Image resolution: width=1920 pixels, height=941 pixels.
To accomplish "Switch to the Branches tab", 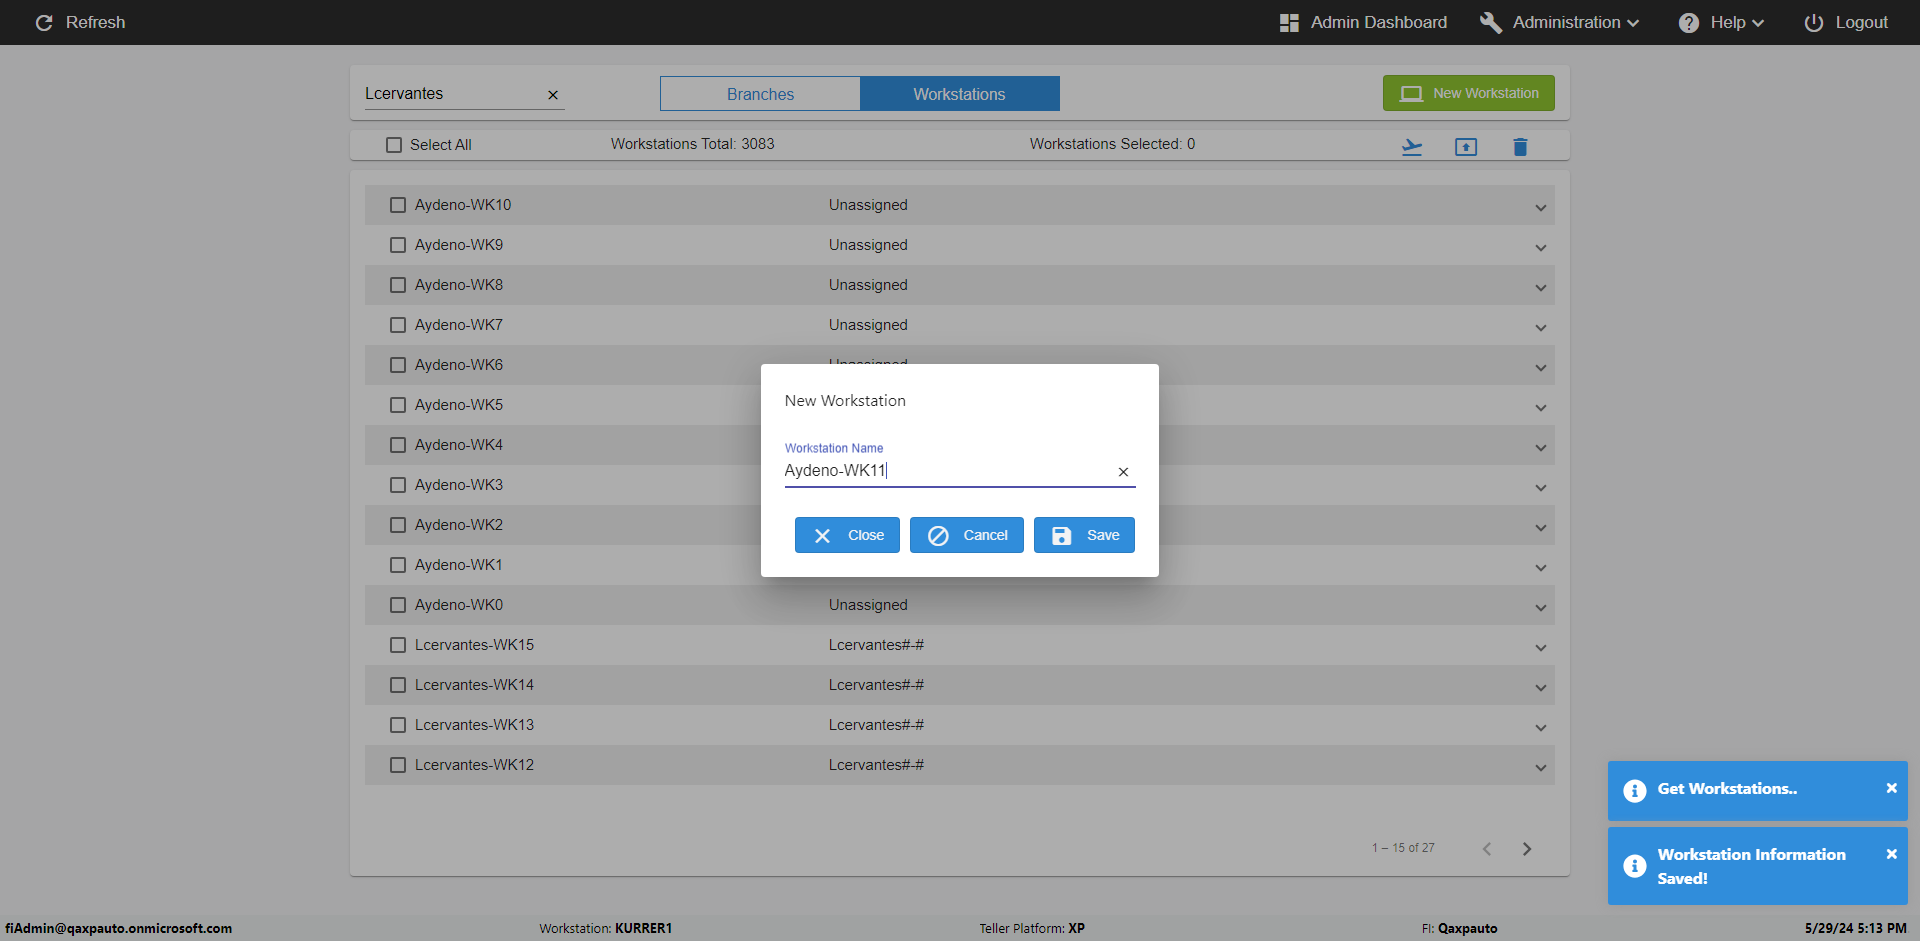I will click(760, 94).
